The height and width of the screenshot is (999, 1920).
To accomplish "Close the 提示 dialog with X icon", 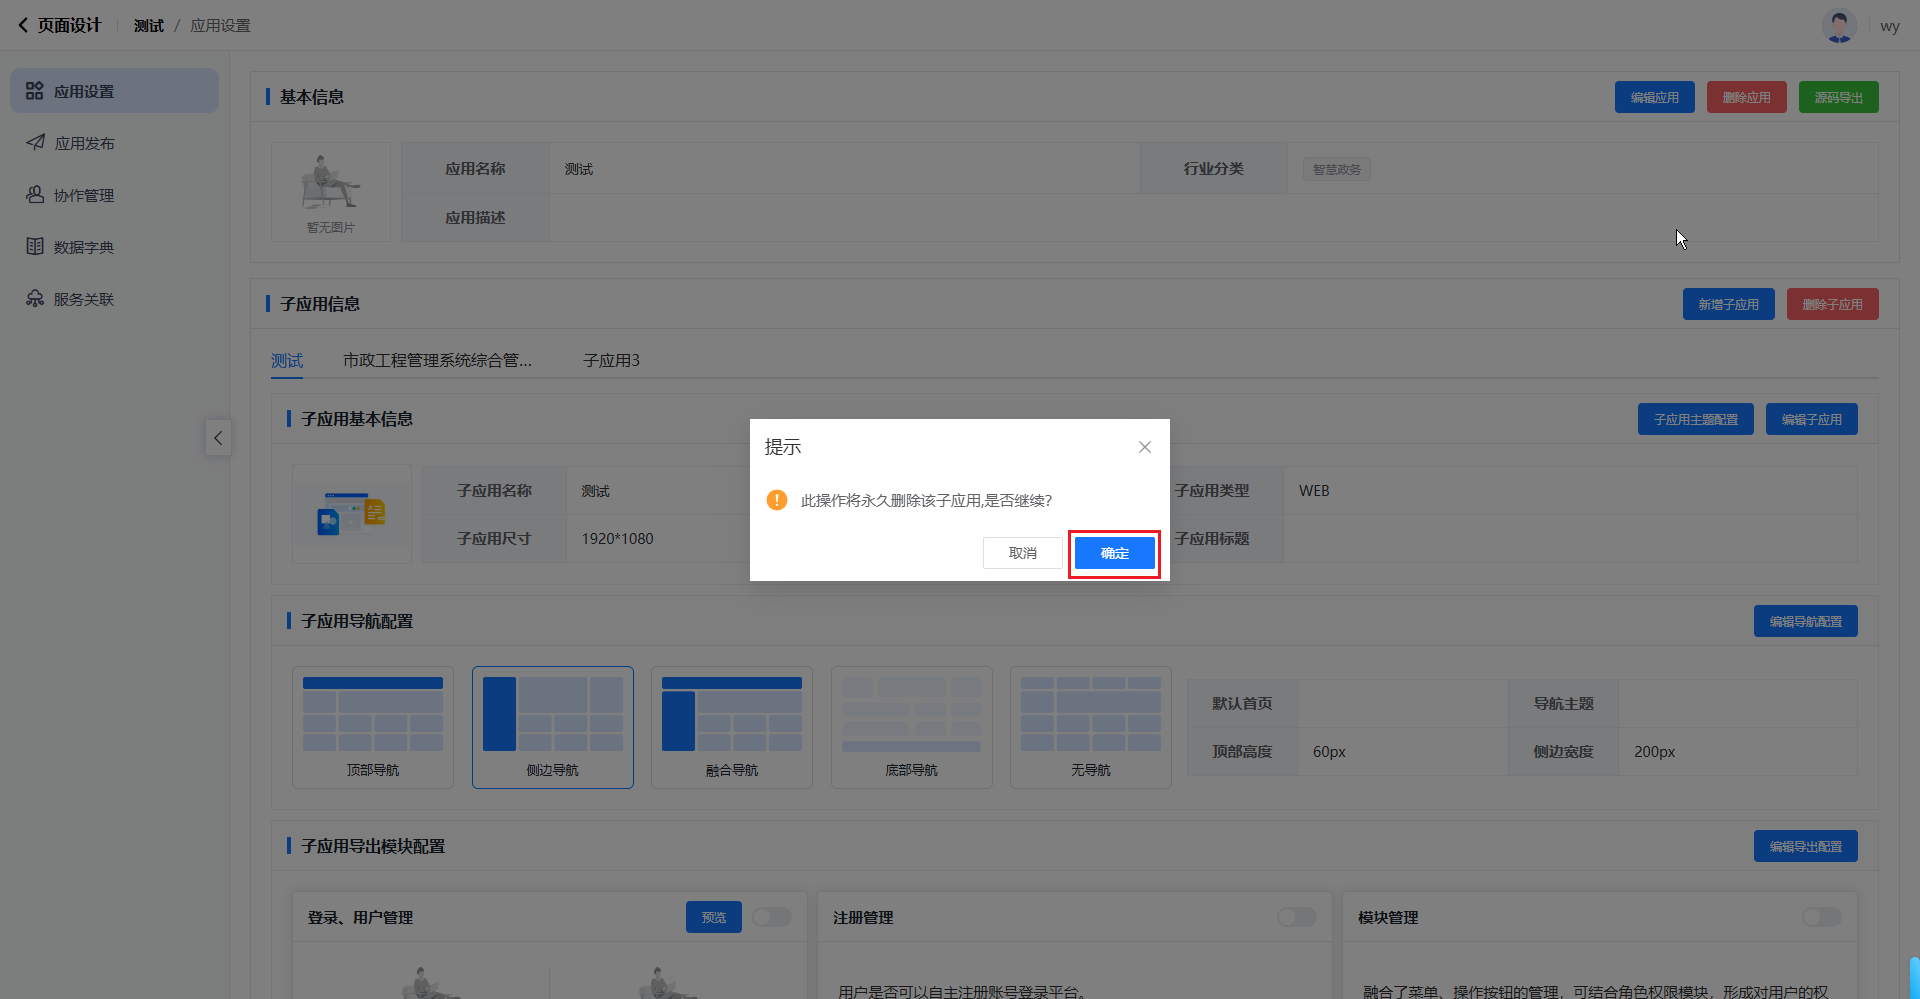I will [1145, 447].
